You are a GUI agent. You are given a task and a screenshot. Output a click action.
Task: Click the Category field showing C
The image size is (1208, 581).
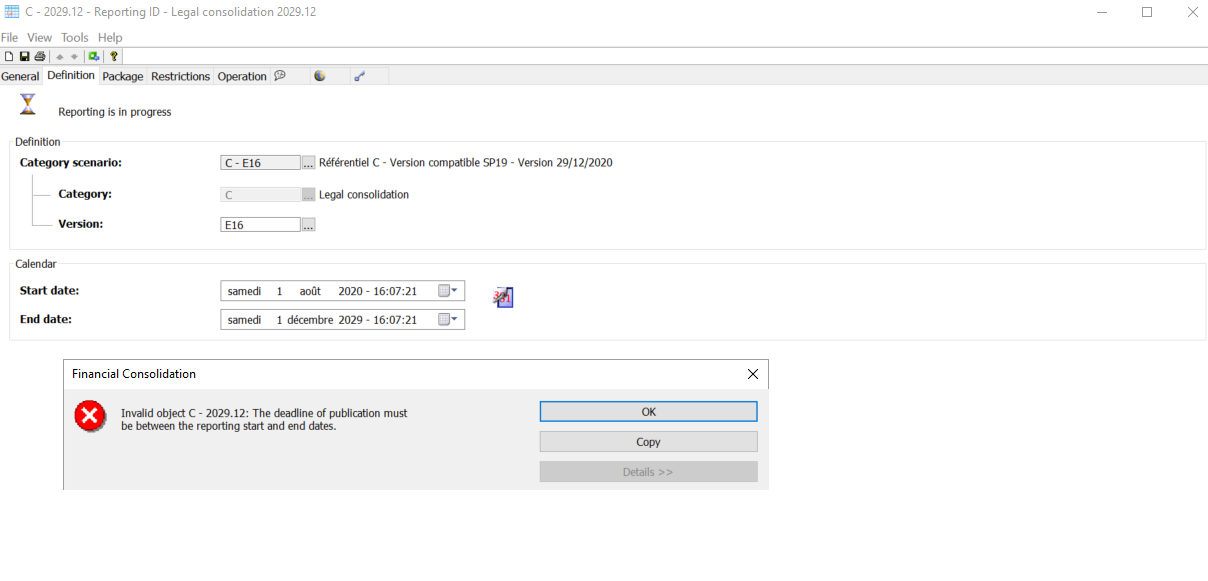point(260,195)
